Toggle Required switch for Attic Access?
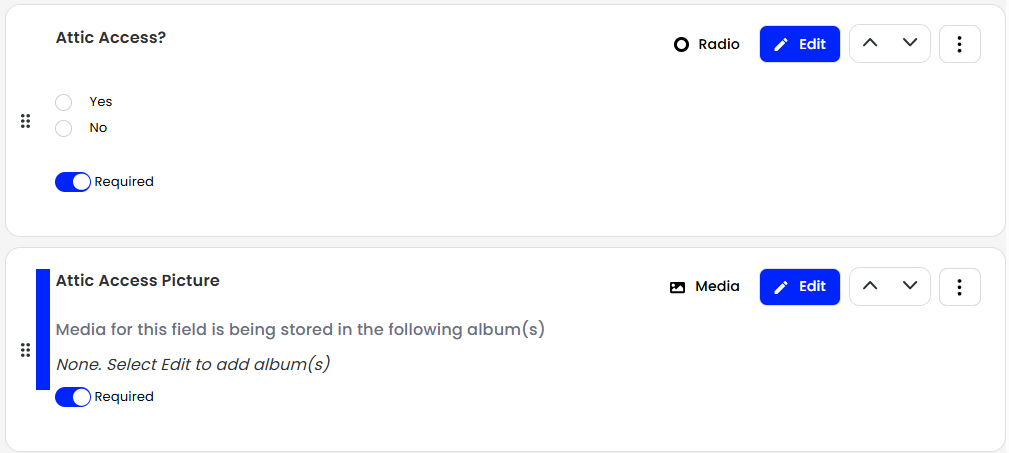Image resolution: width=1009 pixels, height=453 pixels. tap(73, 182)
